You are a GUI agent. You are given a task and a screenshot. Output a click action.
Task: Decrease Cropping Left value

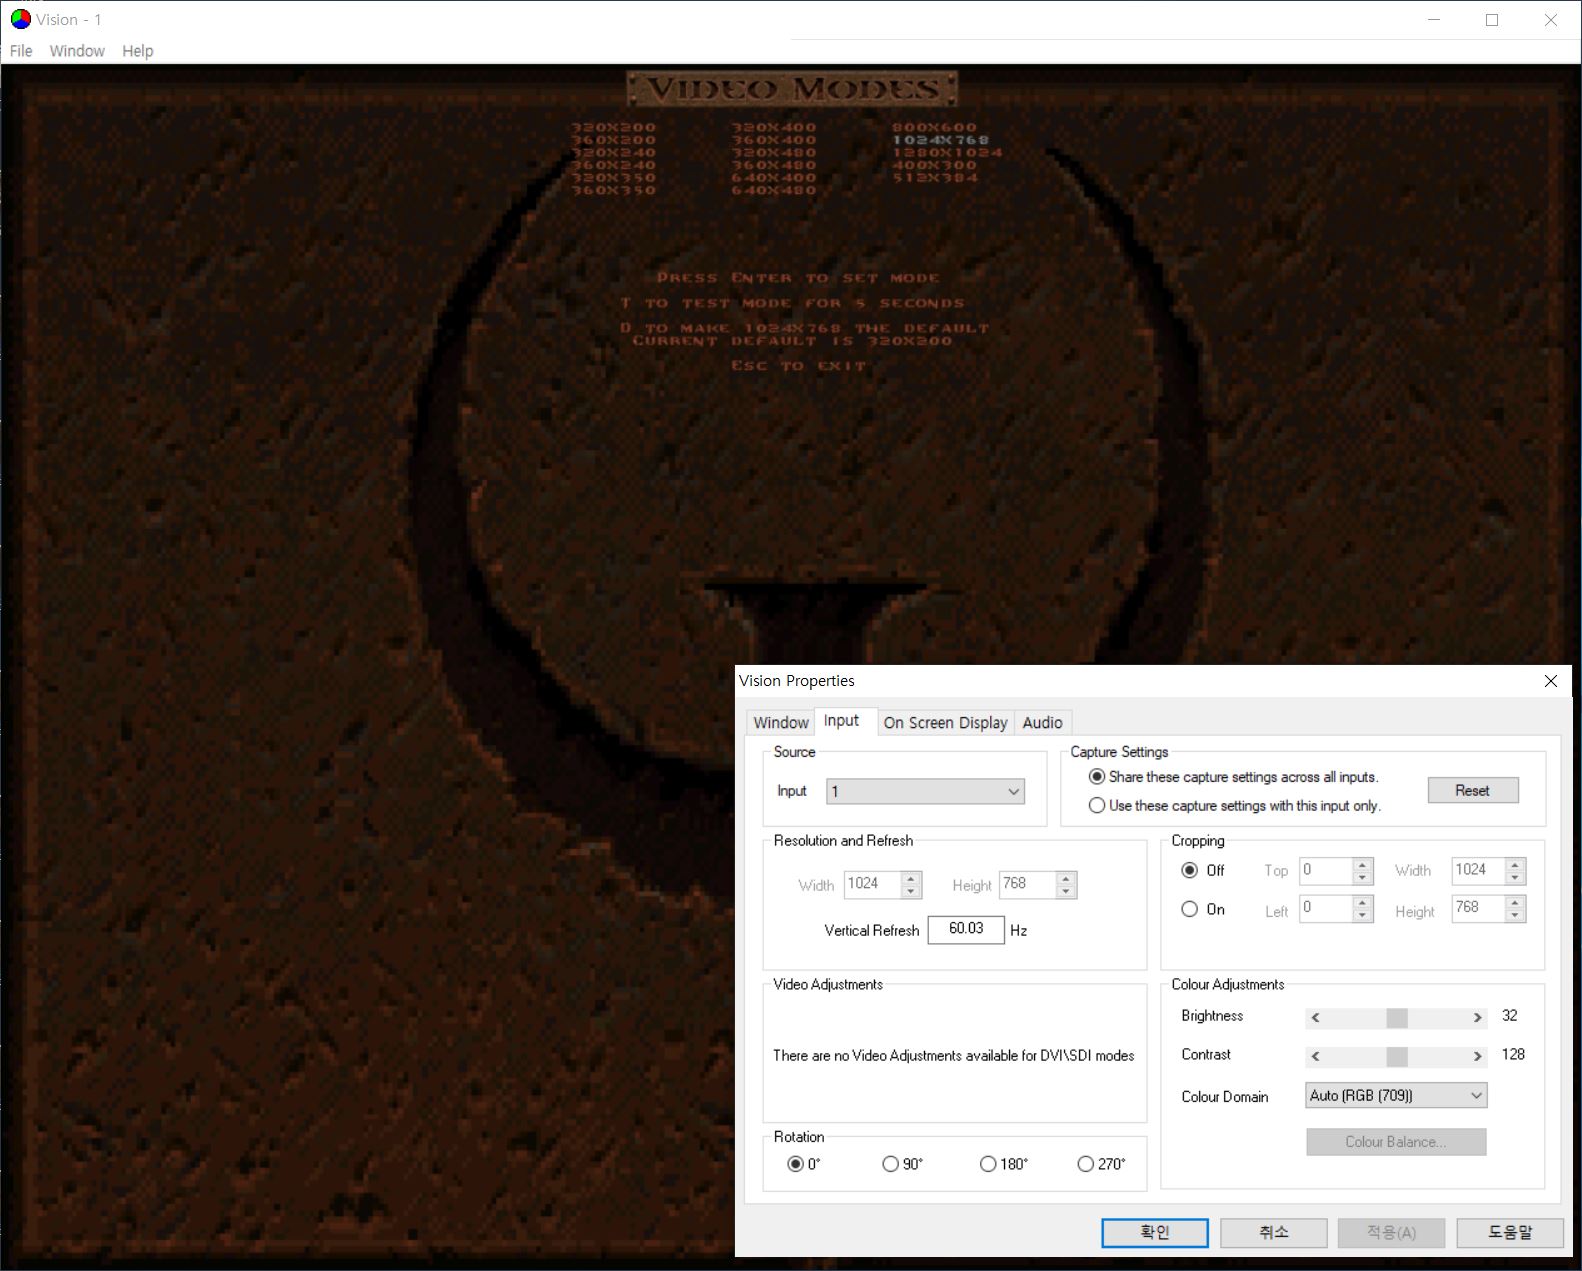[x=1363, y=915]
